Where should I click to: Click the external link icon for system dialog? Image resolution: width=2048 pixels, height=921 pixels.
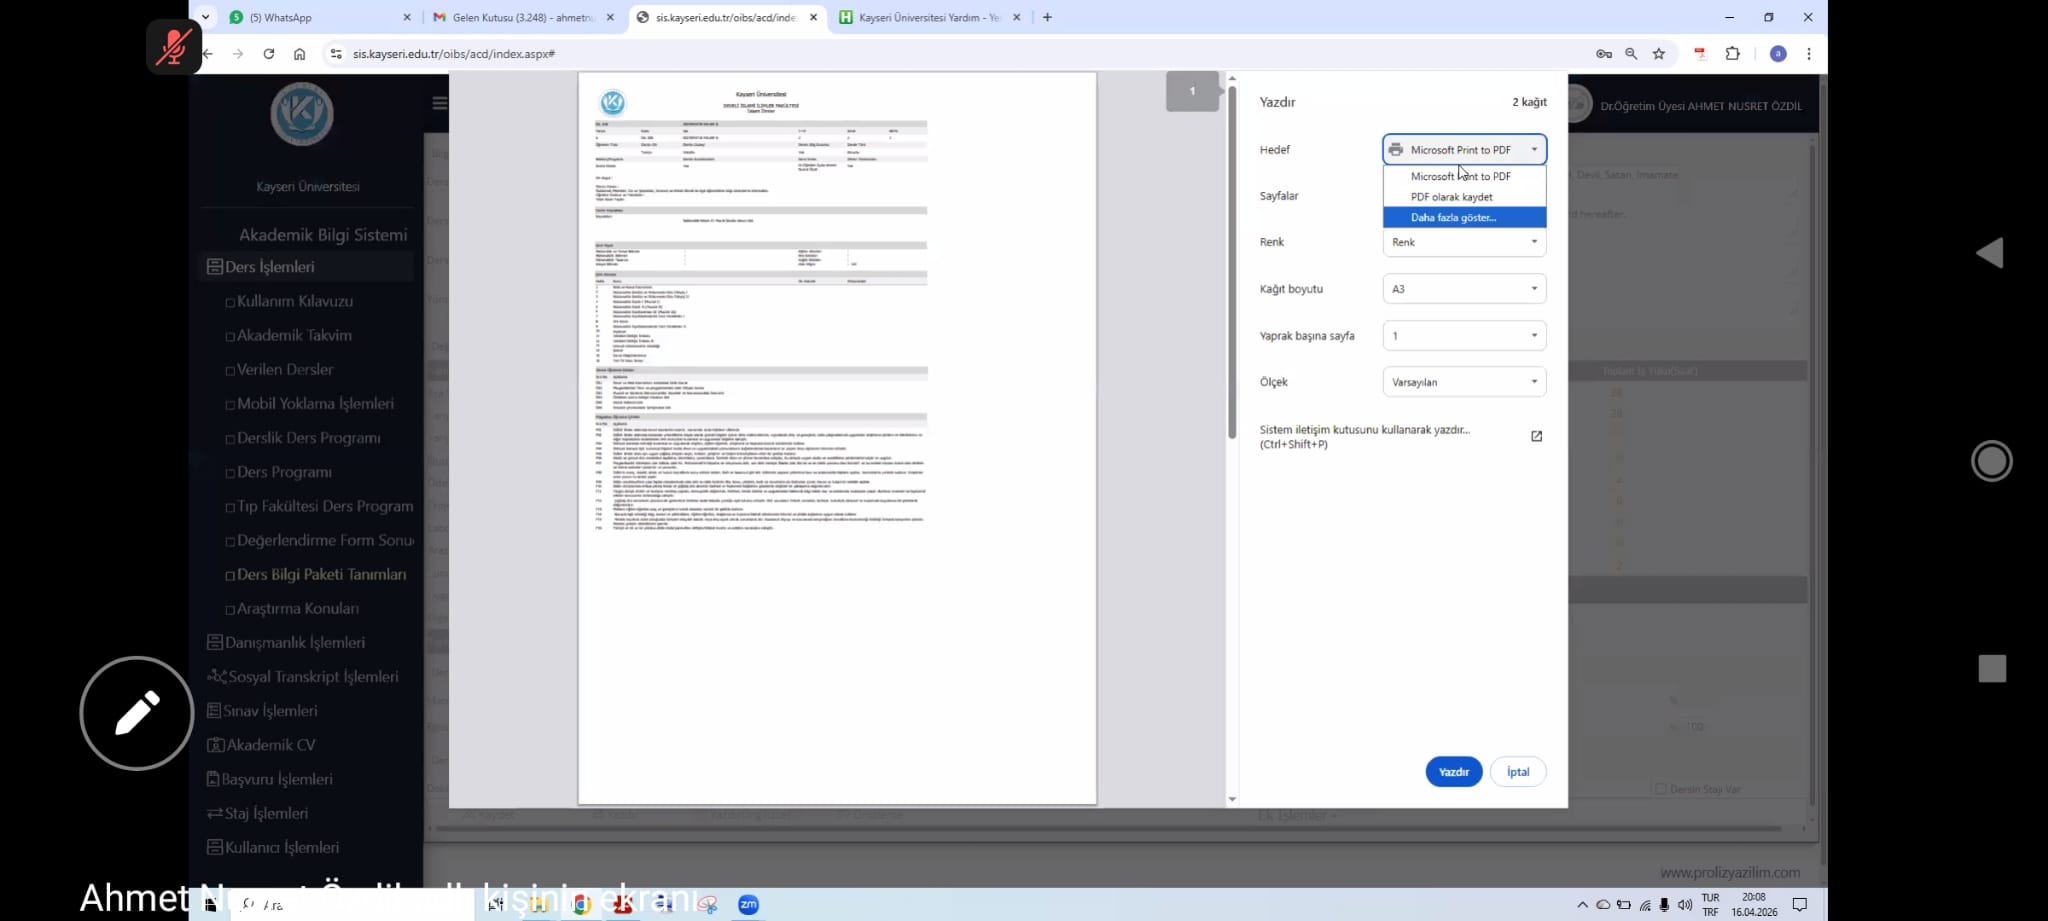tap(1536, 436)
